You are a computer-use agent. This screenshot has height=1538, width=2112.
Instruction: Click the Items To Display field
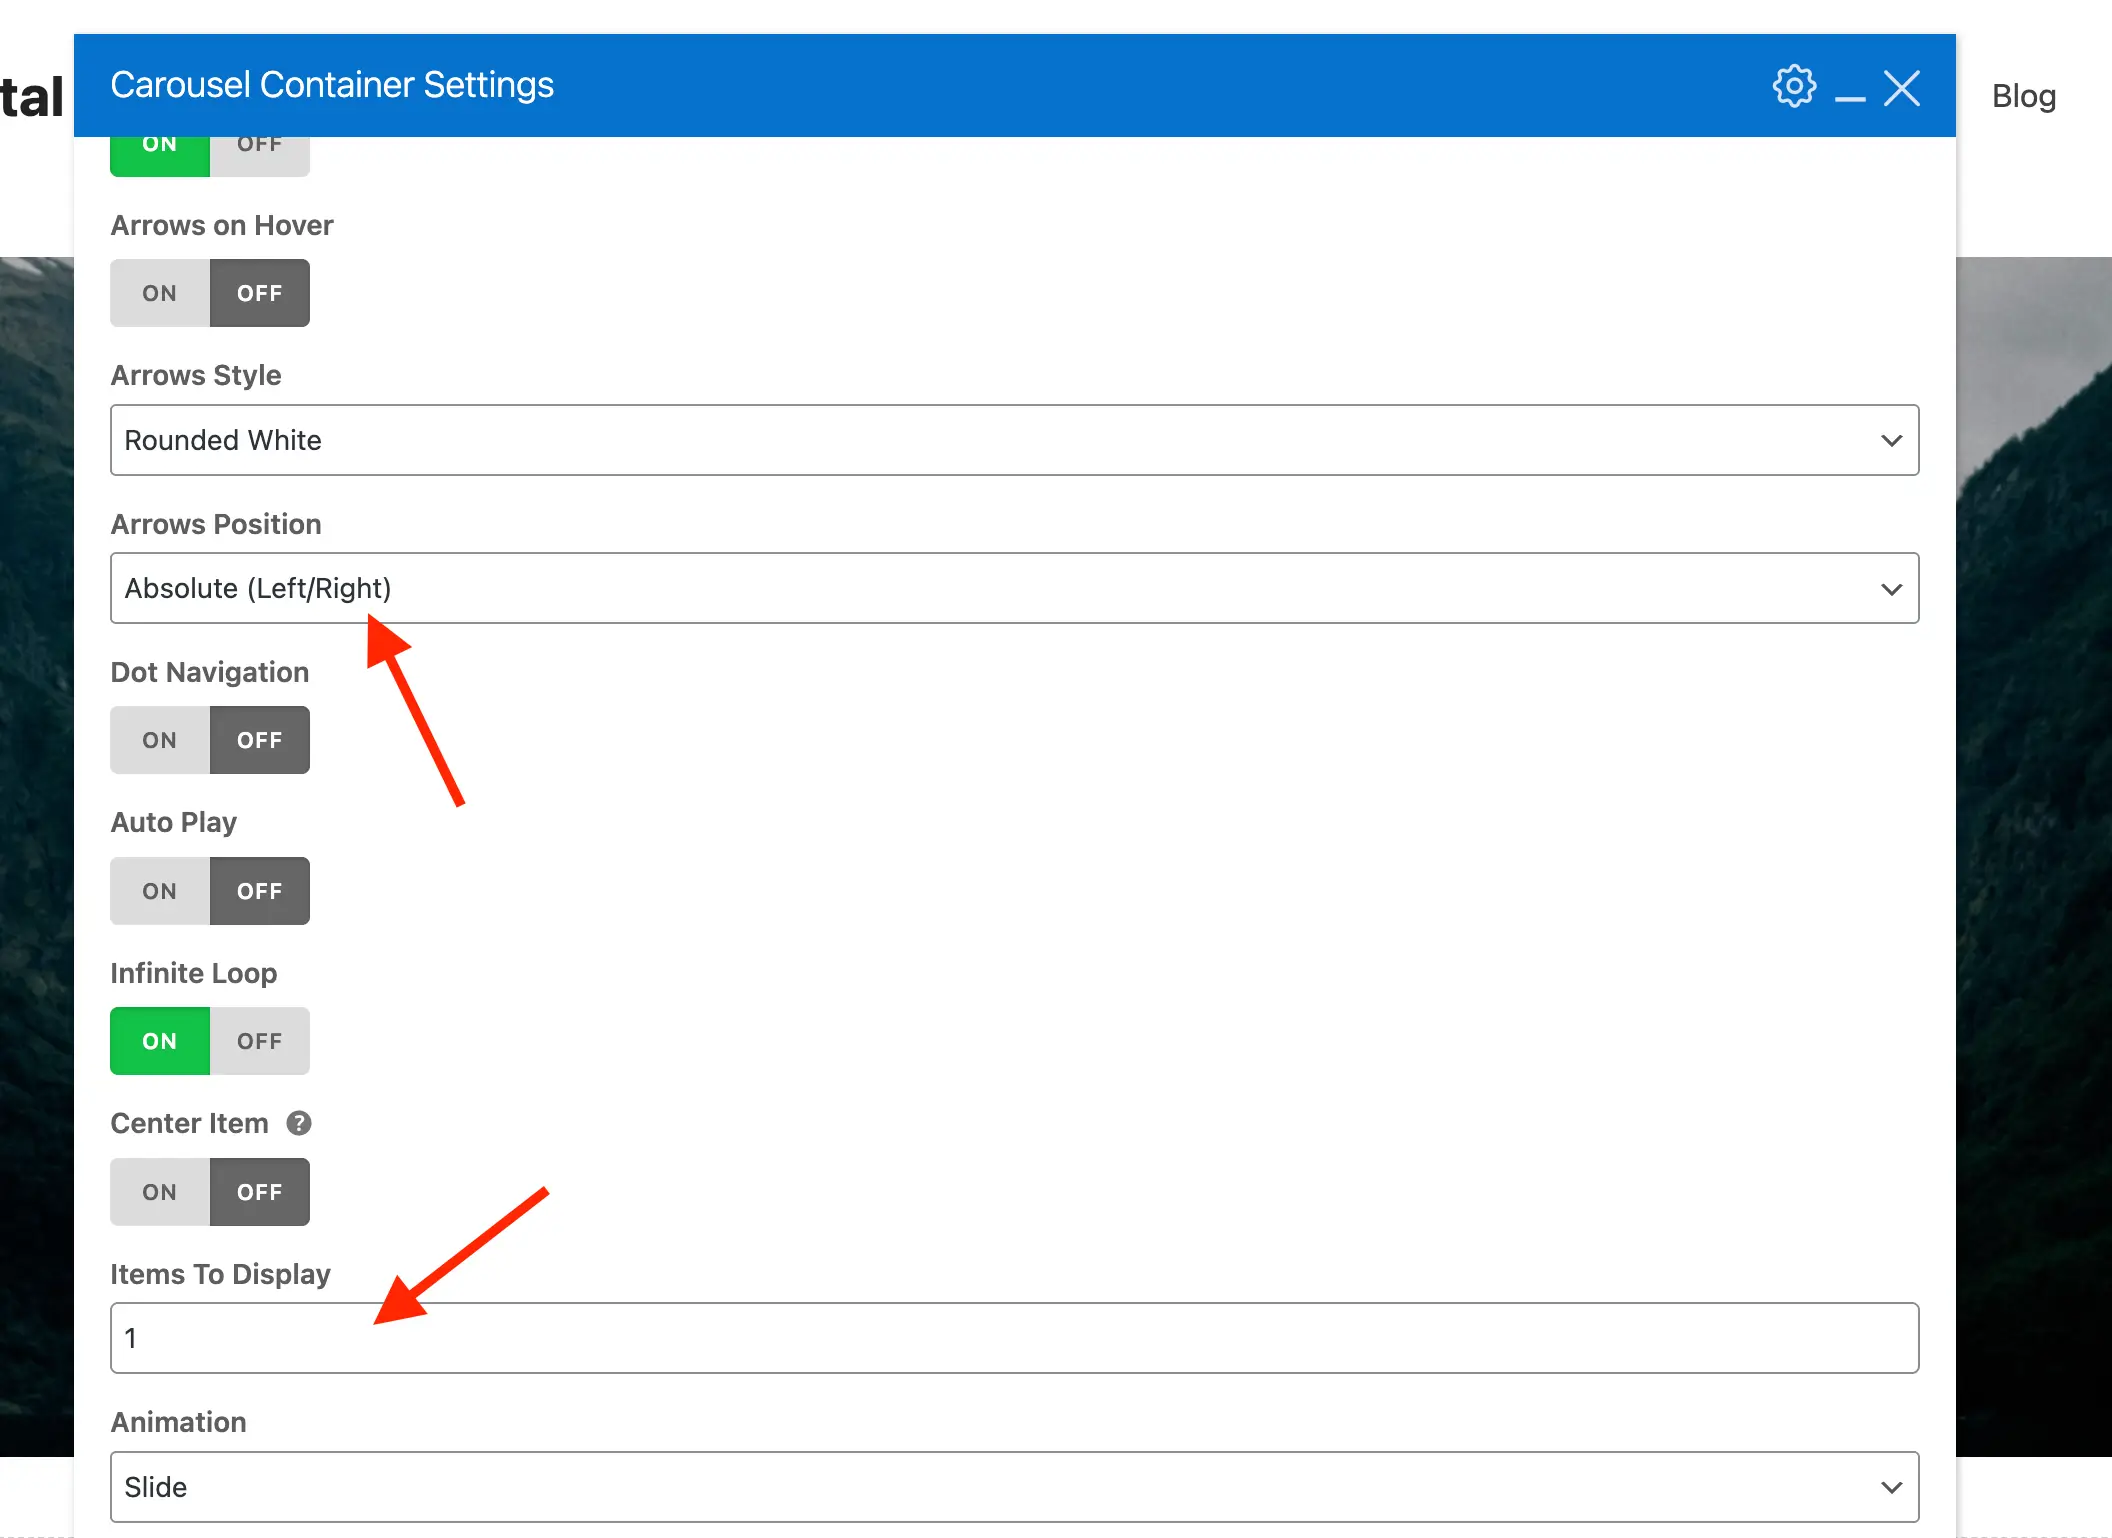tap(1014, 1338)
